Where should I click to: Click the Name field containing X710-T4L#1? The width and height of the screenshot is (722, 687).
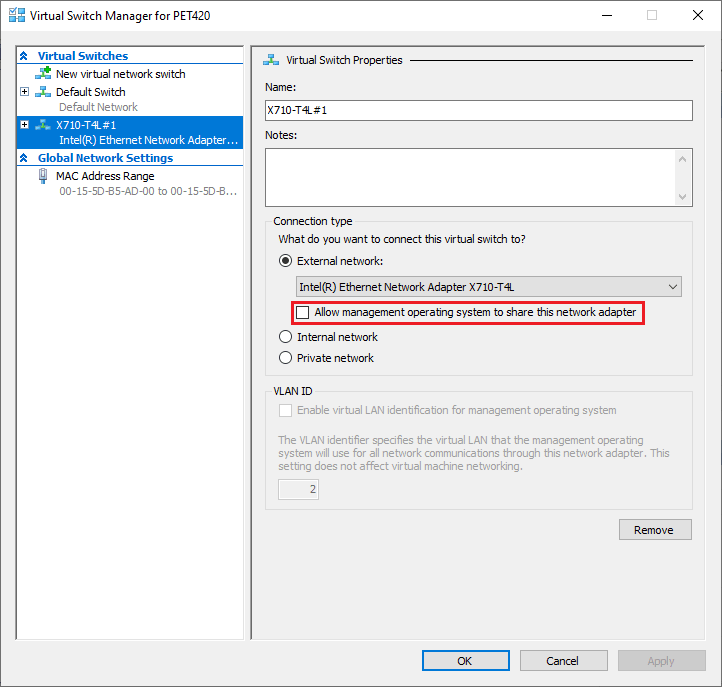pyautogui.click(x=478, y=111)
